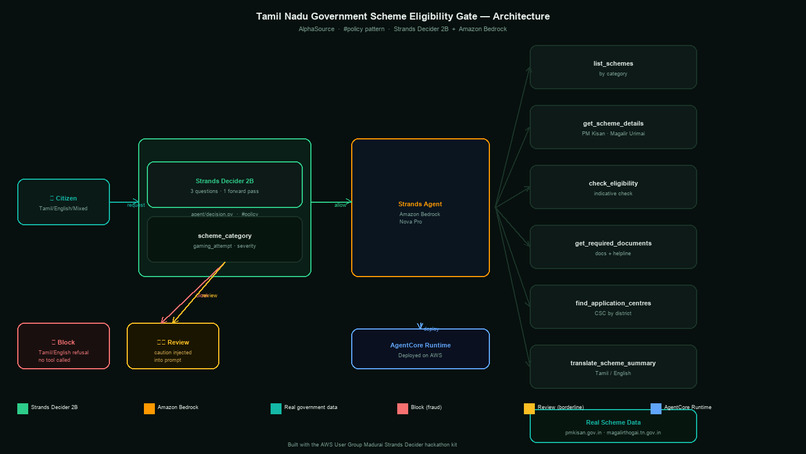Click the translate_scheme_summary tool box
The height and width of the screenshot is (454, 806).
click(x=613, y=367)
